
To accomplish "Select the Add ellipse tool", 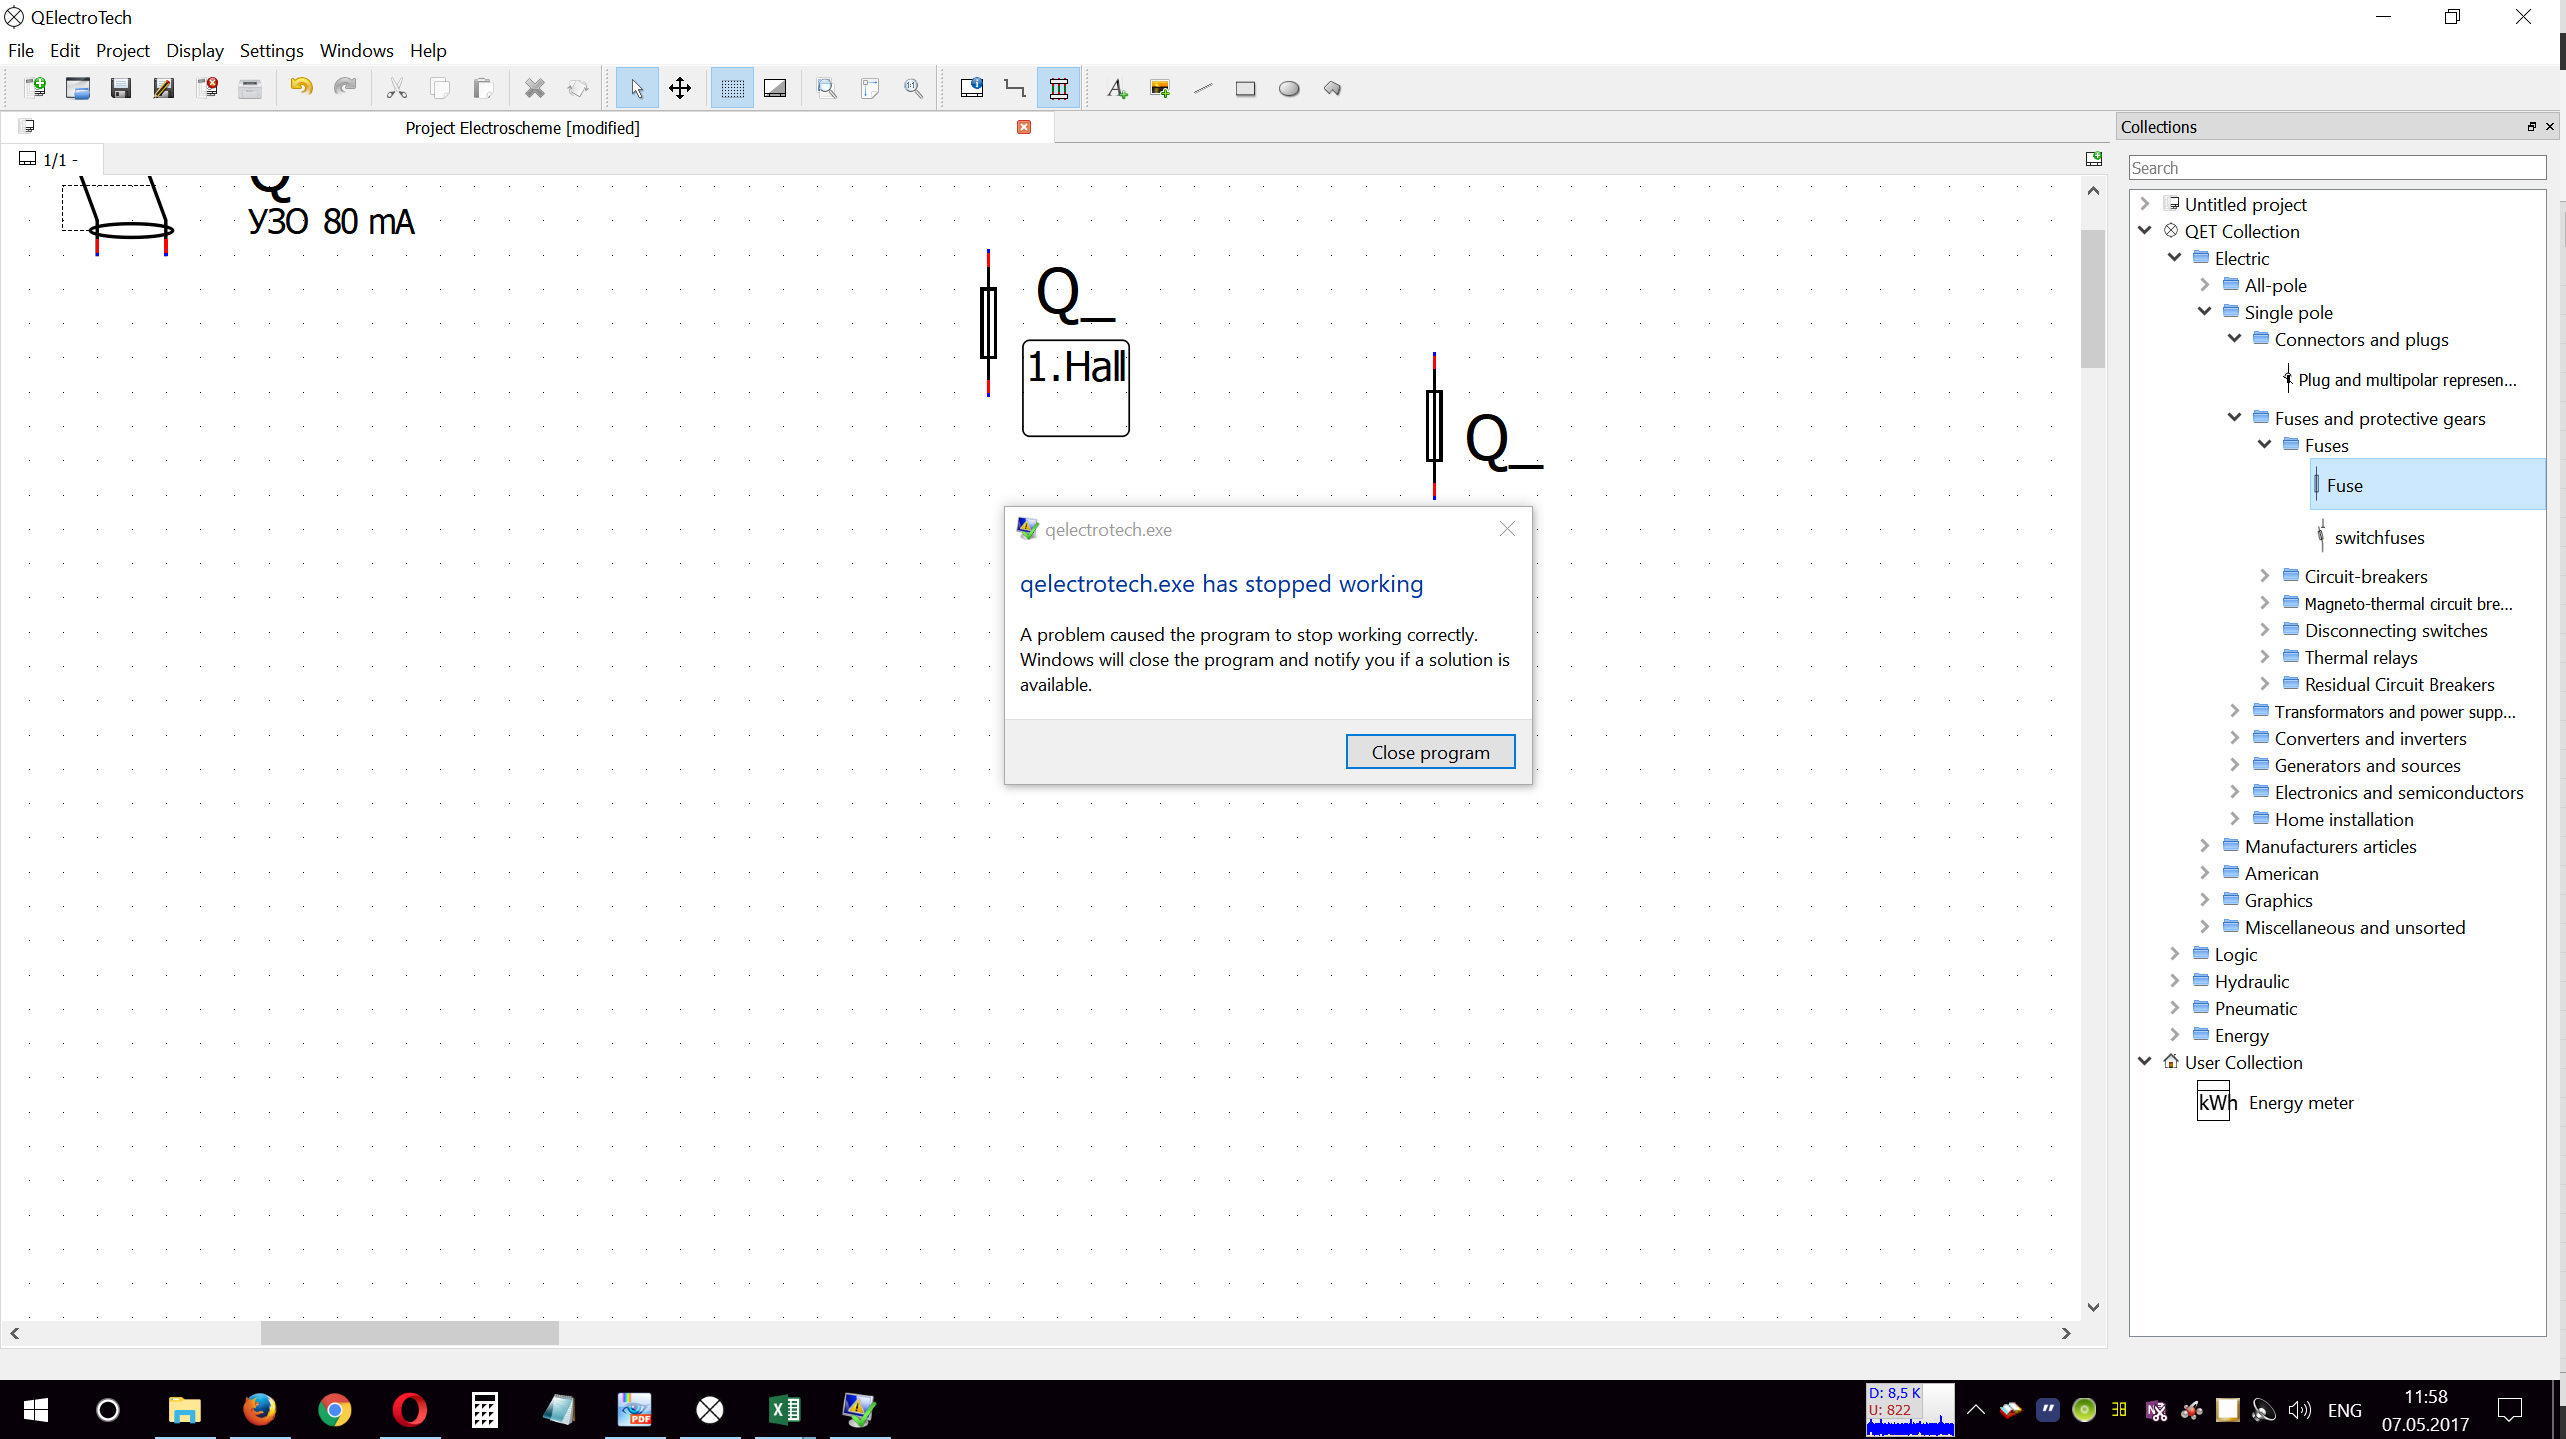I will tap(1289, 88).
